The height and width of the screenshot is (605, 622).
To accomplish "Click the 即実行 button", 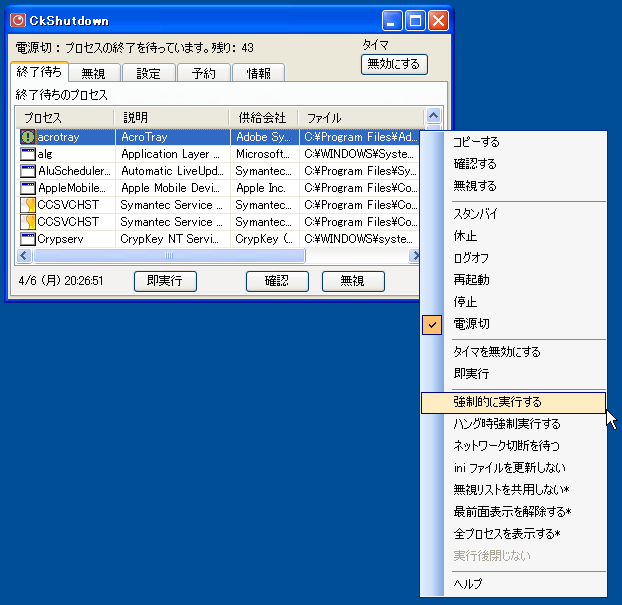I will pos(165,281).
